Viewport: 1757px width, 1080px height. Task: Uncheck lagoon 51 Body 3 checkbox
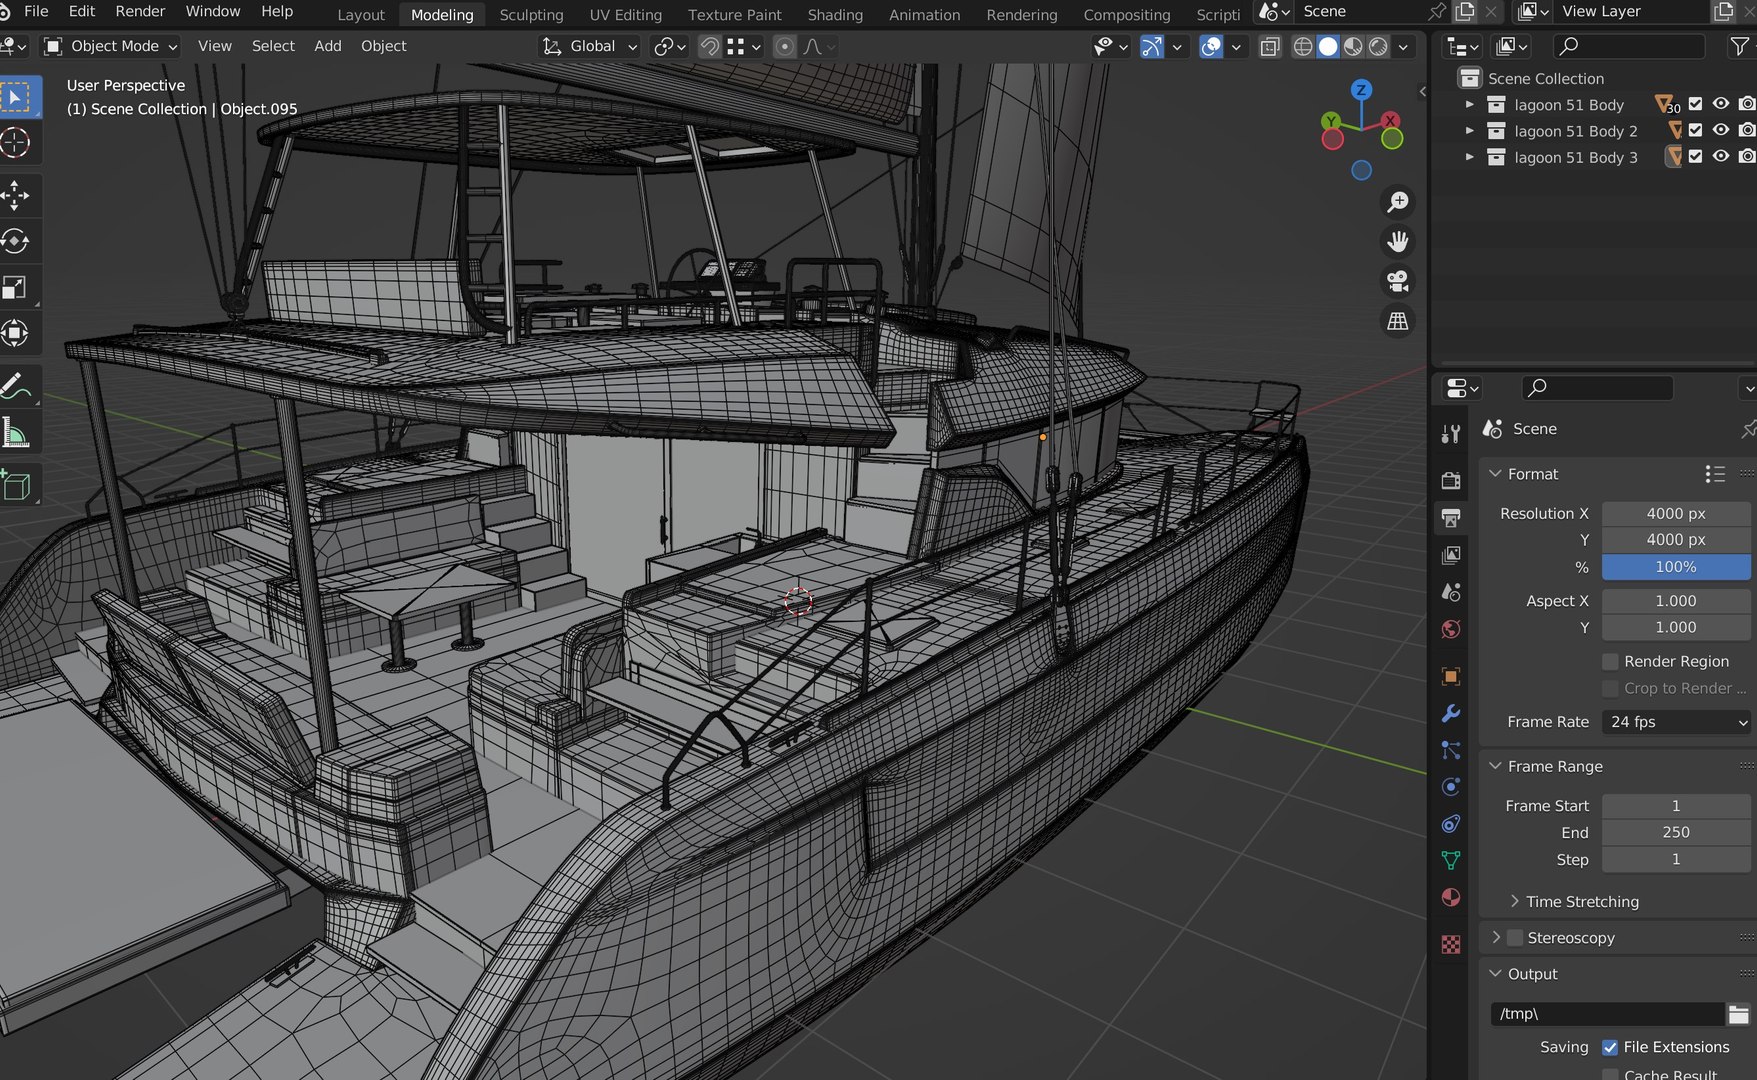(x=1695, y=156)
